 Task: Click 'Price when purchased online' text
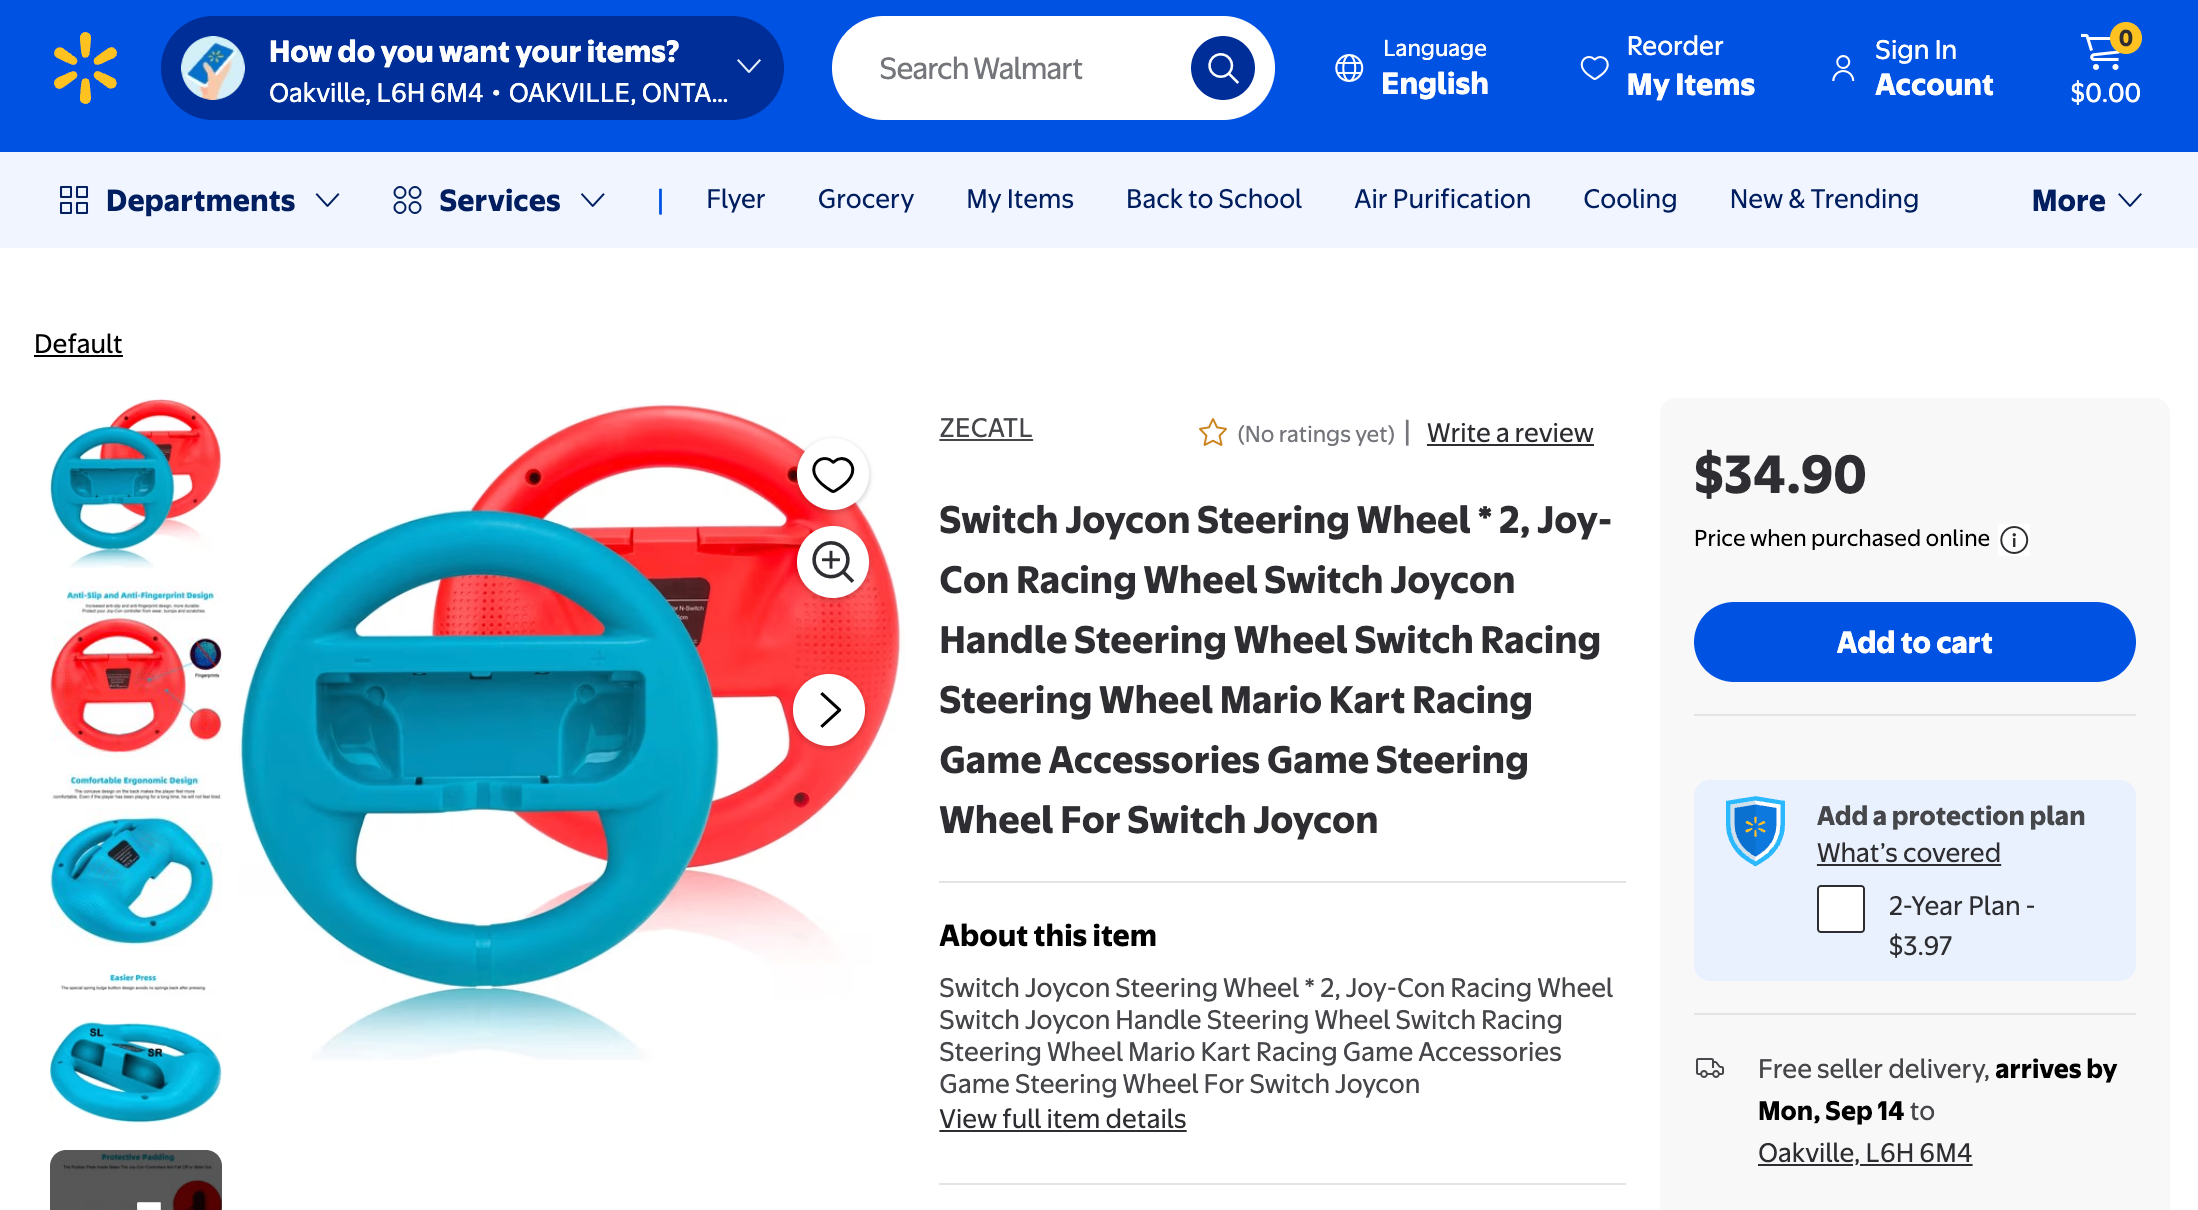1841,538
